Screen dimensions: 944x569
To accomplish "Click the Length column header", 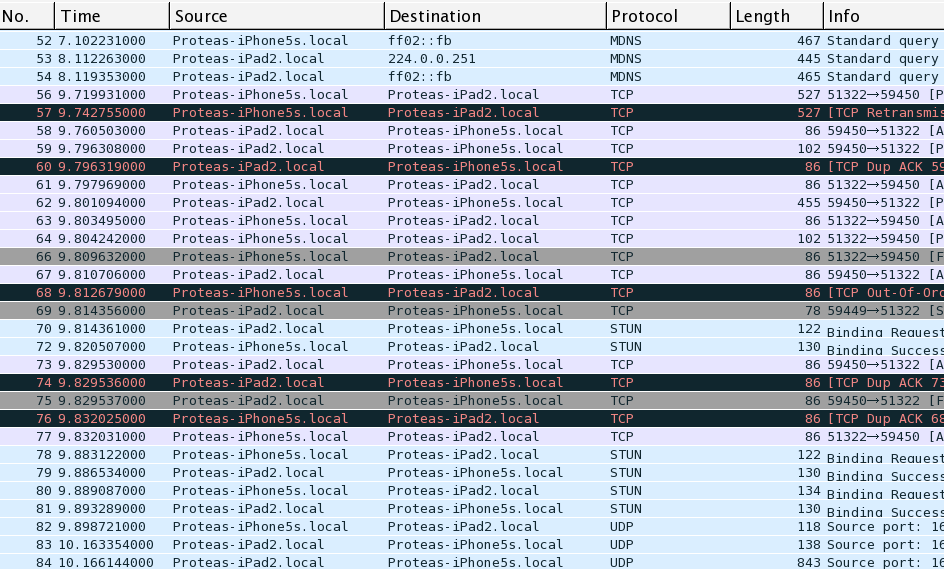I will (777, 16).
